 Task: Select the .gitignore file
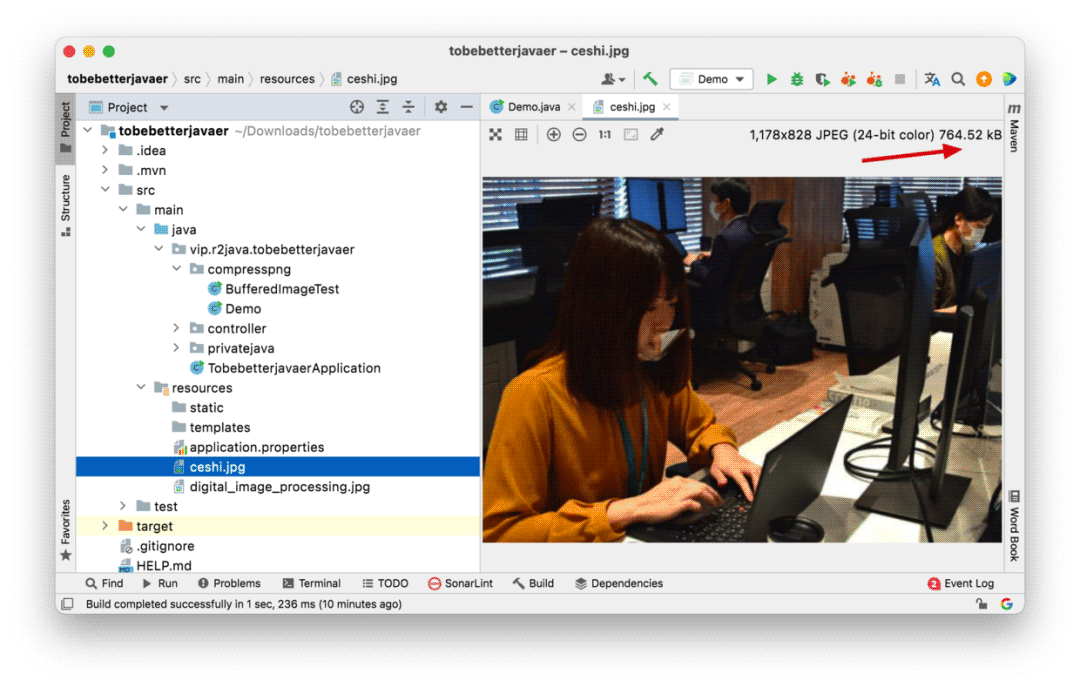tap(165, 546)
